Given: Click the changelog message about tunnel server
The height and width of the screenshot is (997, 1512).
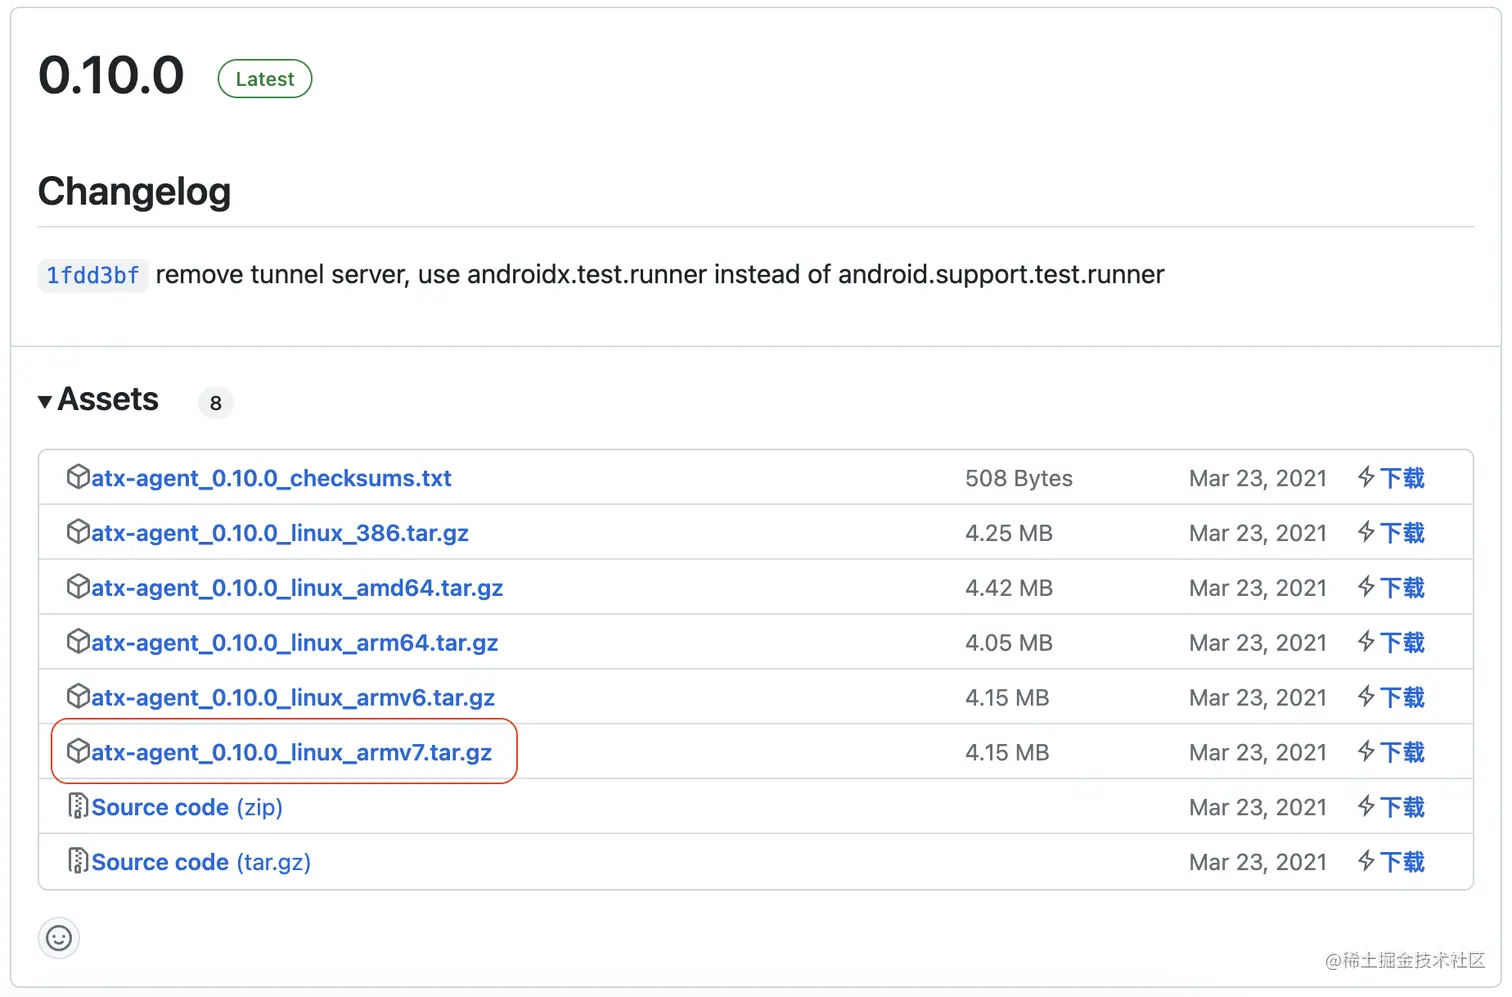Looking at the screenshot, I should pos(660,274).
